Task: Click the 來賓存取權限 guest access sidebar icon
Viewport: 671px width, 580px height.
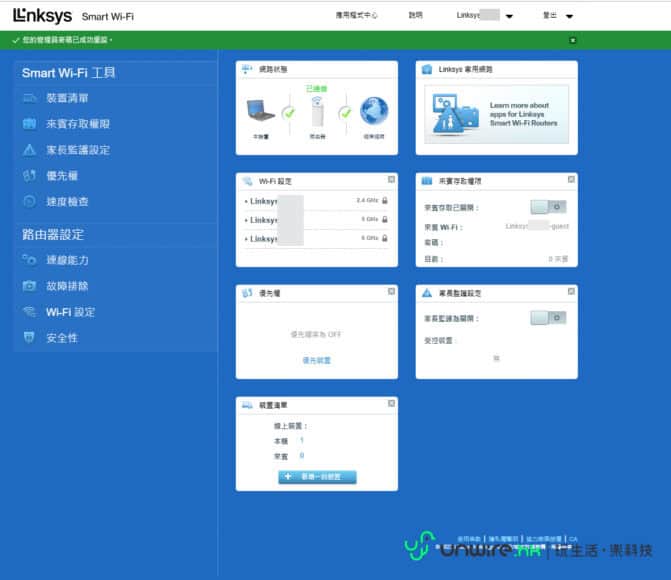Action: pos(29,124)
